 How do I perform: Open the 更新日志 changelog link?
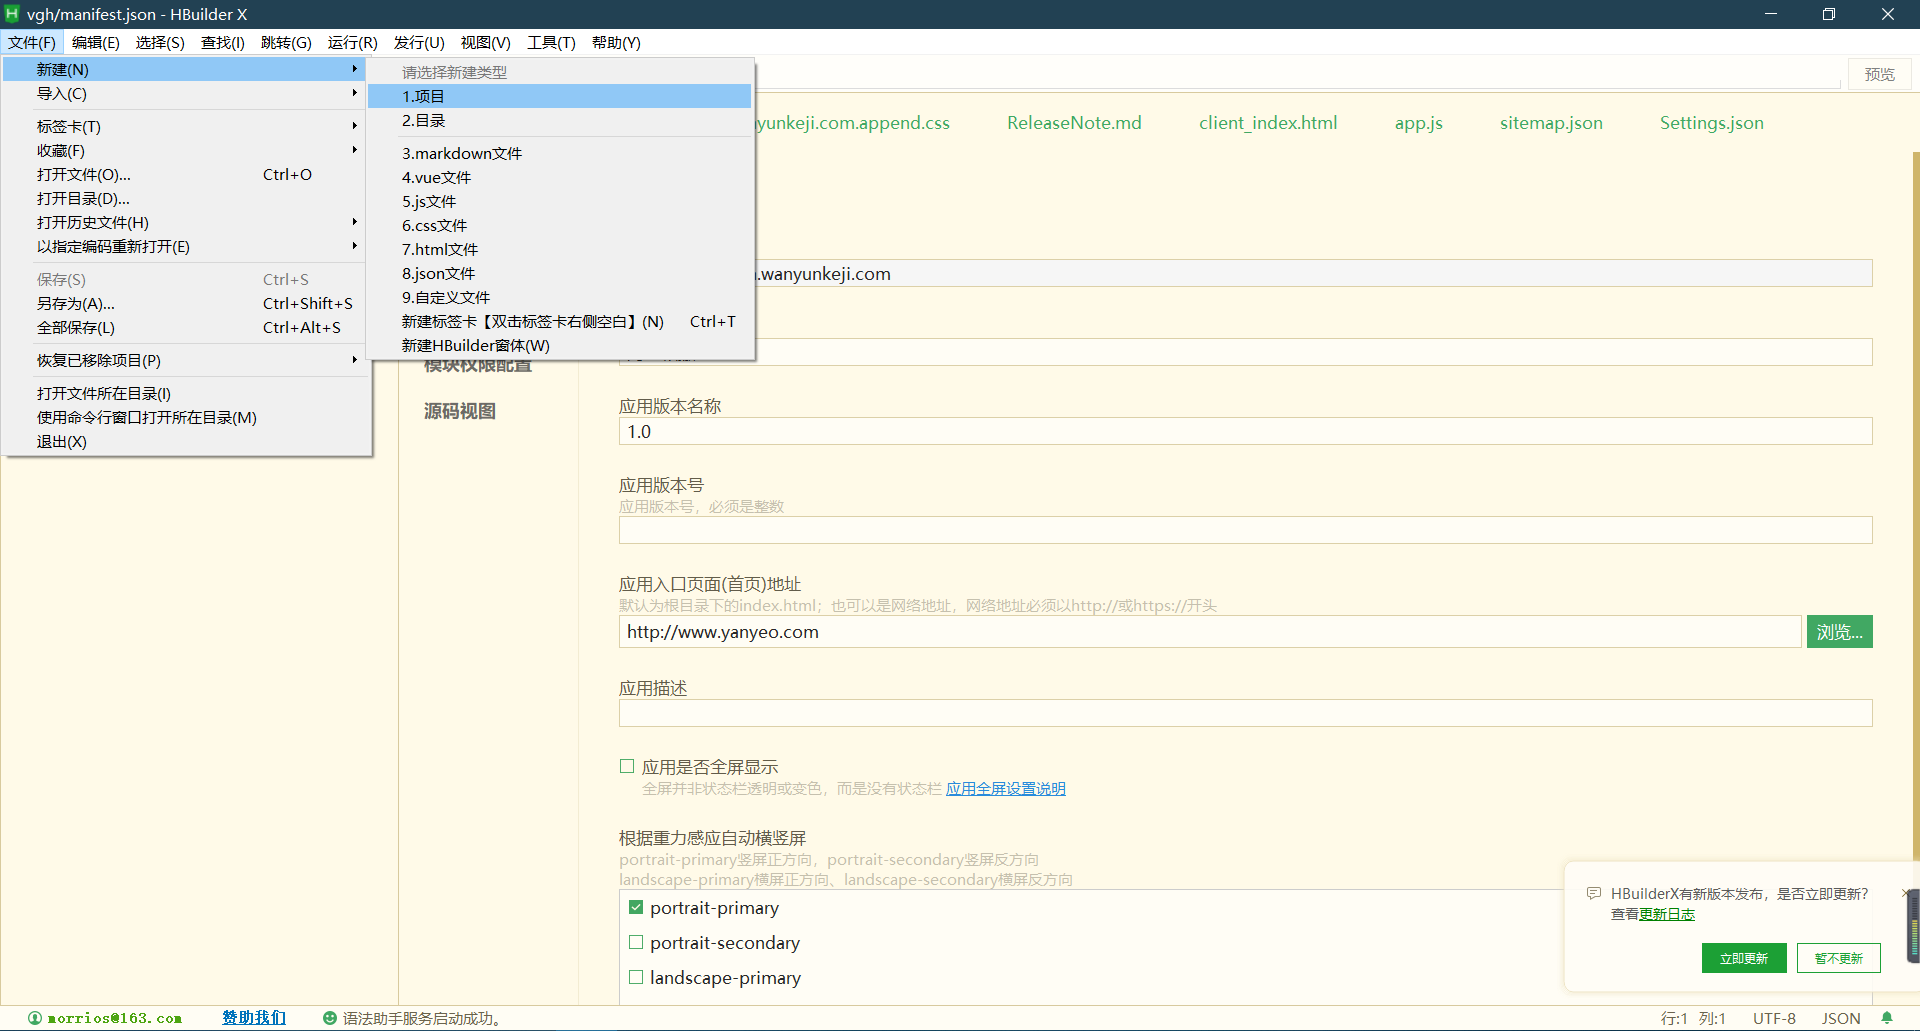(x=1667, y=914)
